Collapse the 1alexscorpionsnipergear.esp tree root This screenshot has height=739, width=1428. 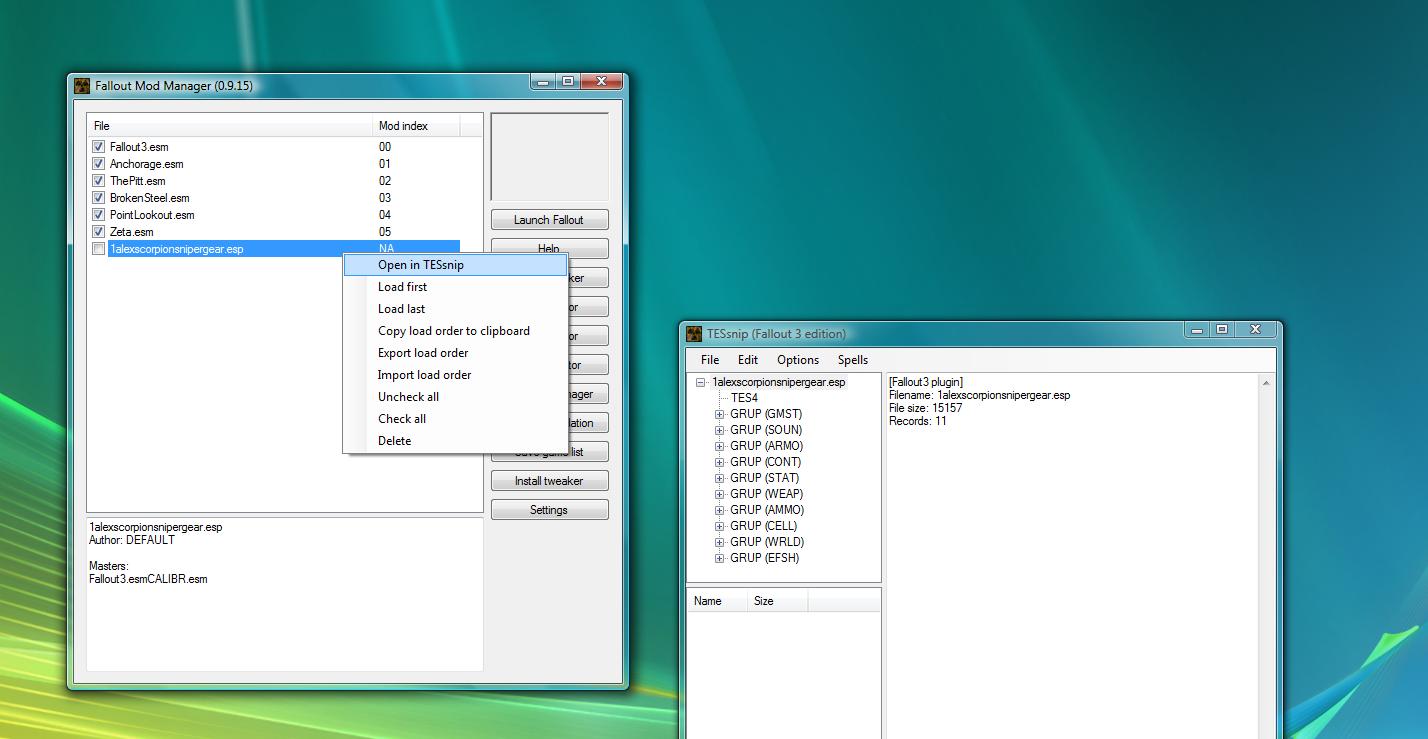click(703, 382)
